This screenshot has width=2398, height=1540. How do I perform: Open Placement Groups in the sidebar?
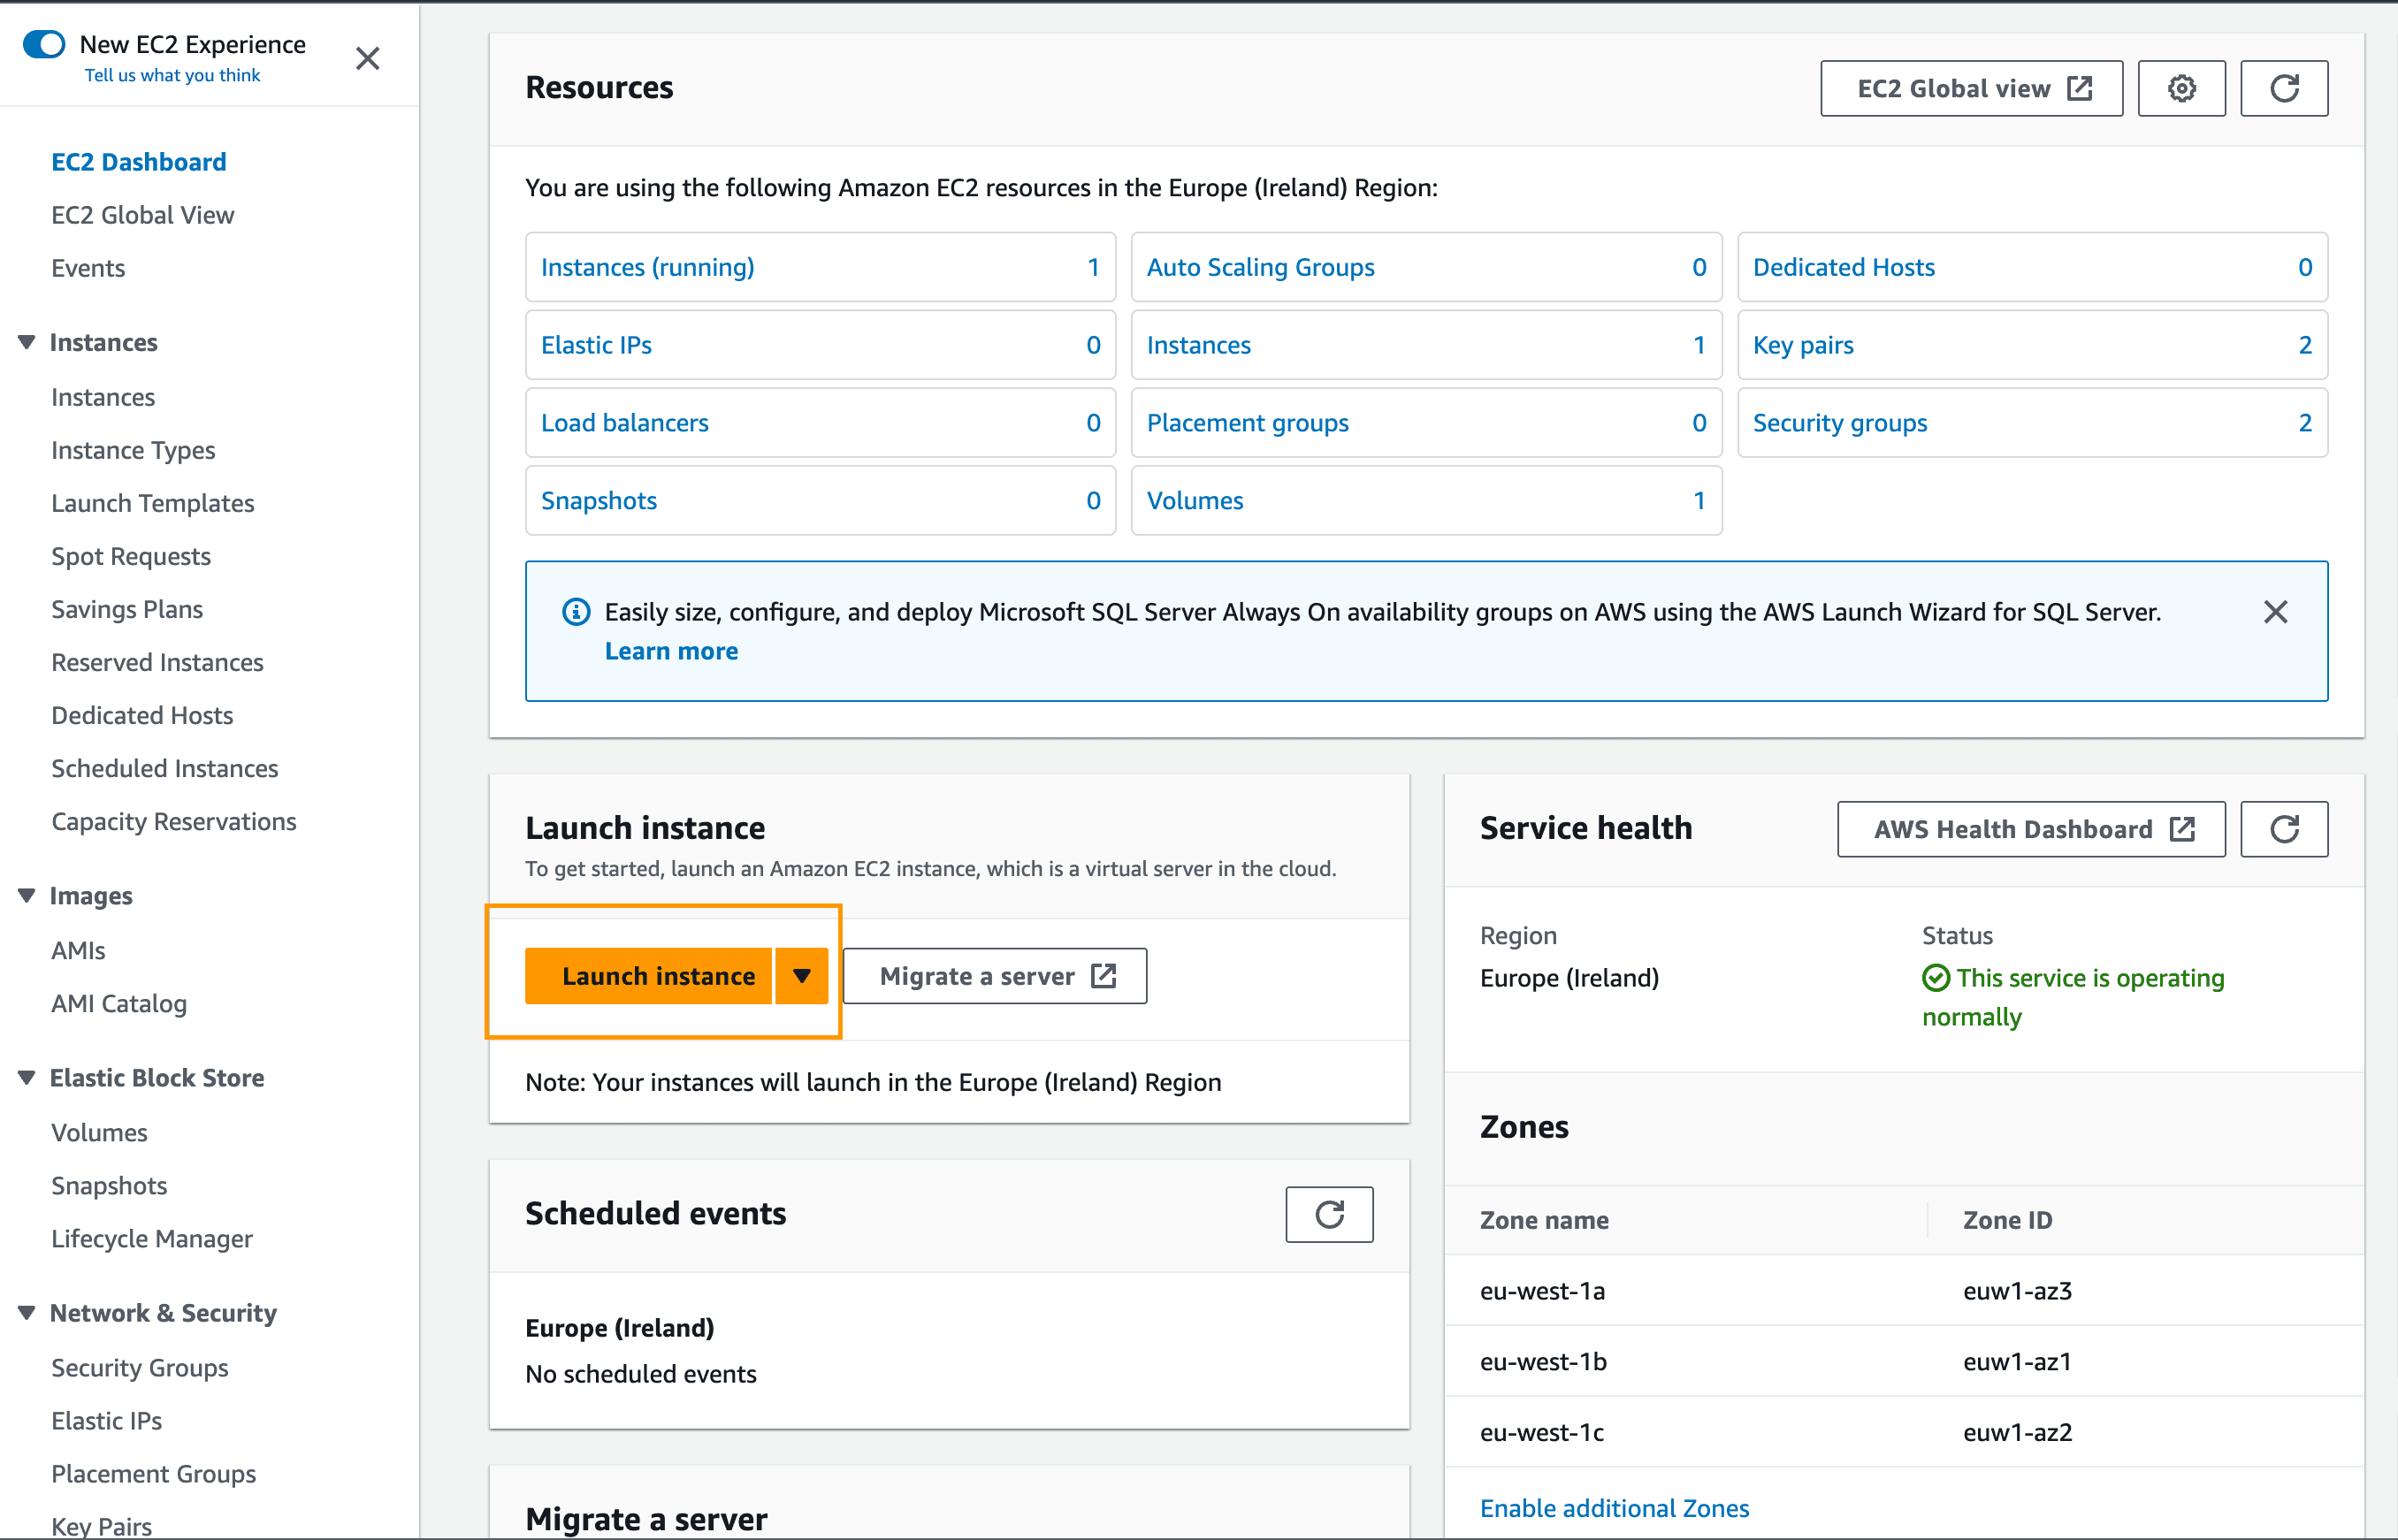pos(154,1473)
